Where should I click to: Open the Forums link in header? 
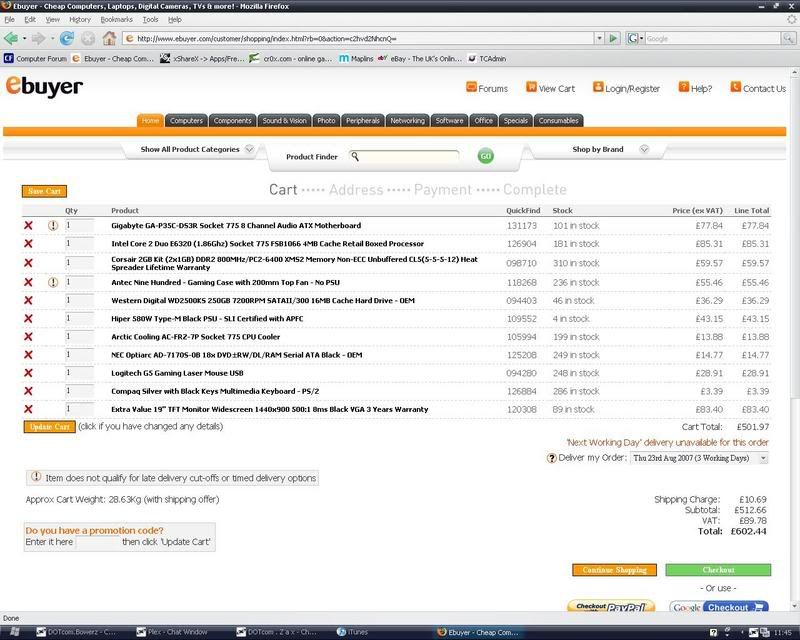point(487,88)
